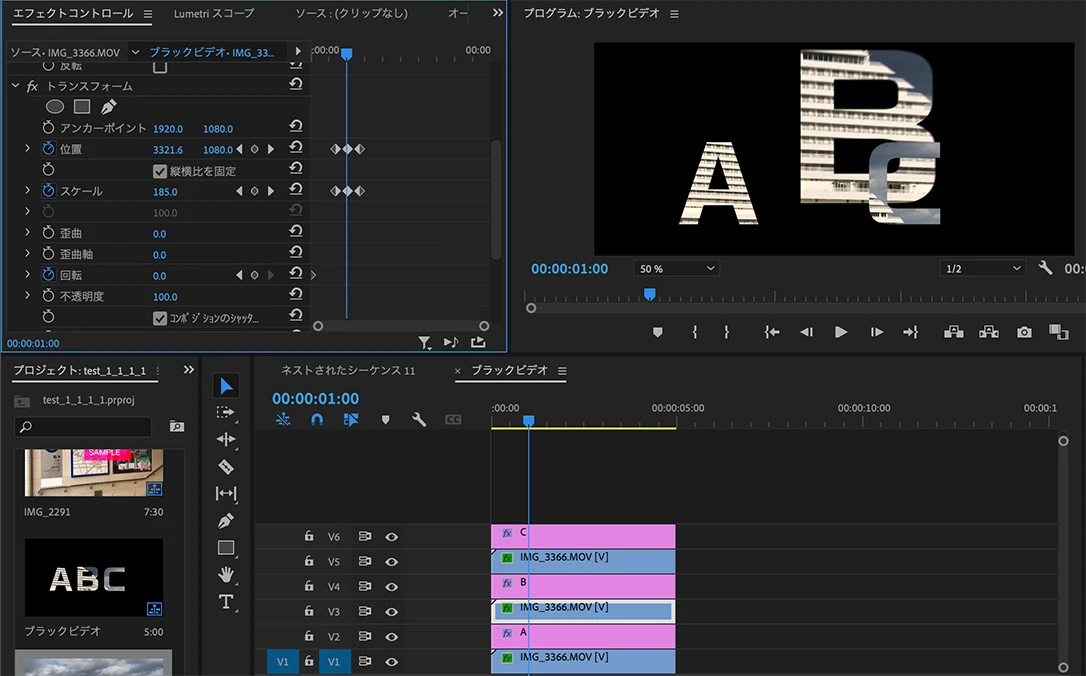Image resolution: width=1086 pixels, height=676 pixels.
Task: Select the Hand tool
Action: pos(226,574)
